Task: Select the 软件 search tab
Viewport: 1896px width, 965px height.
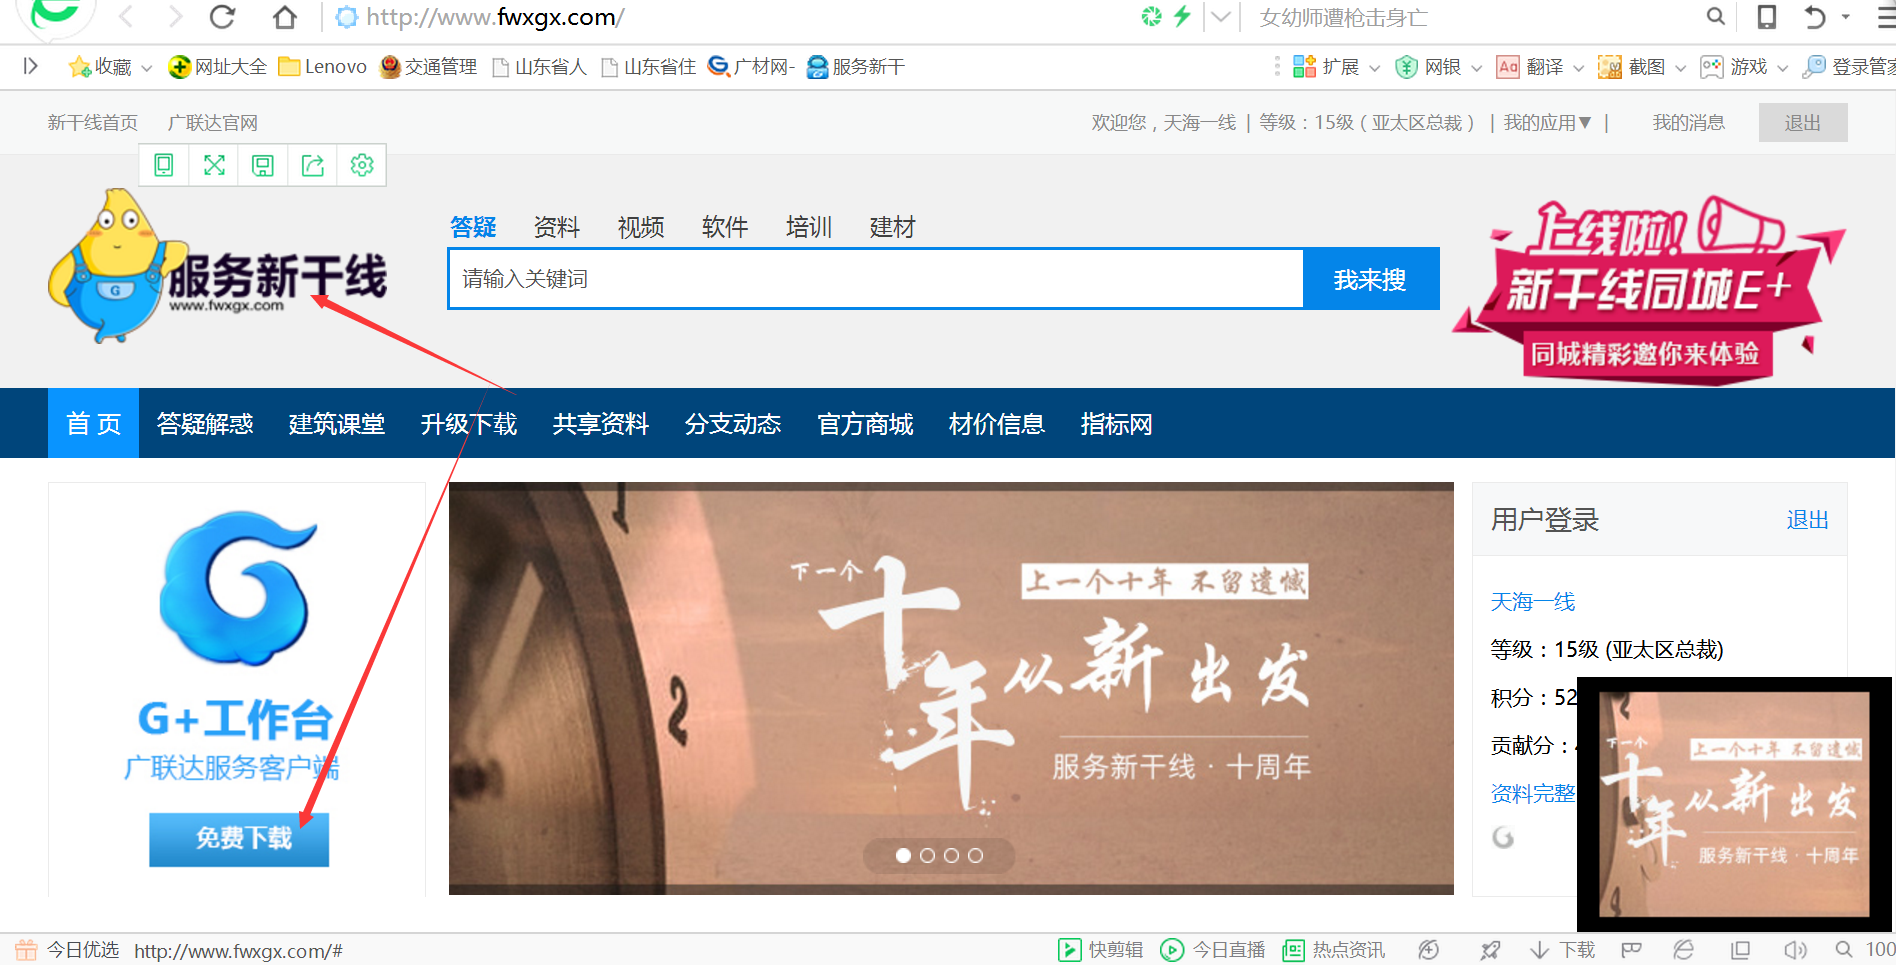Action: (725, 227)
